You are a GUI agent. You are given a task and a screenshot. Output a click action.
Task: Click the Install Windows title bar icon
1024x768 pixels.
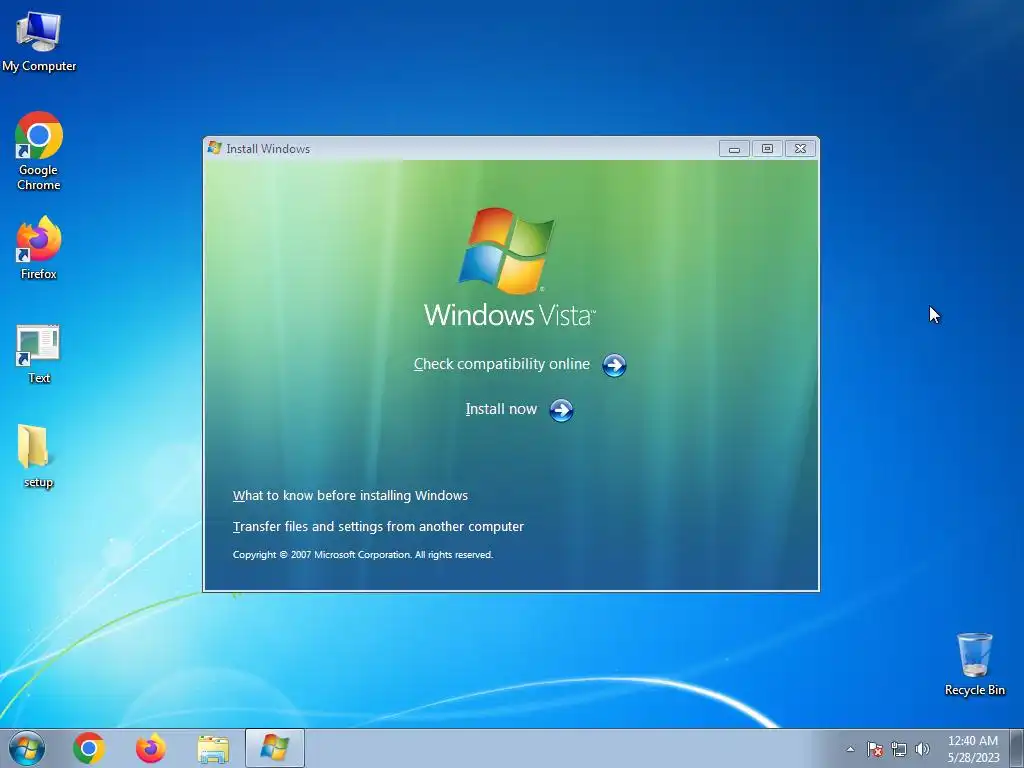(x=214, y=148)
